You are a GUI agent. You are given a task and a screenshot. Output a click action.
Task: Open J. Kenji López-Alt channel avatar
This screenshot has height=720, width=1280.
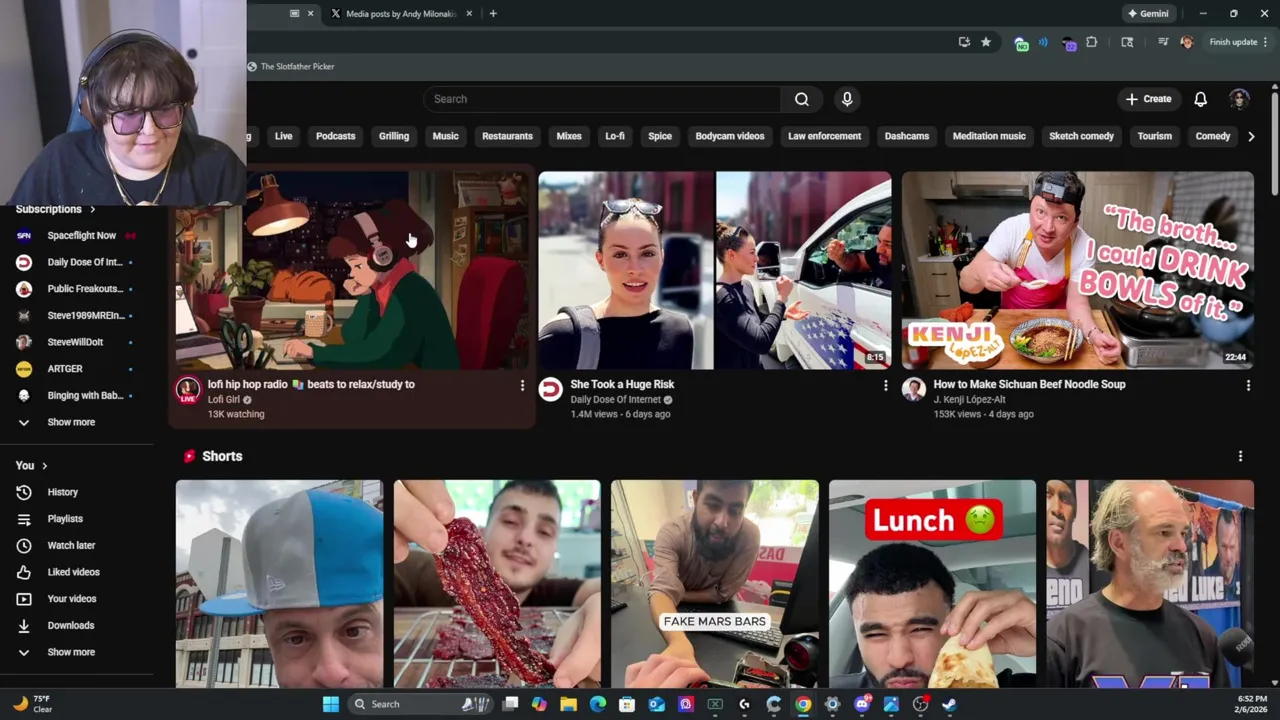[913, 390]
